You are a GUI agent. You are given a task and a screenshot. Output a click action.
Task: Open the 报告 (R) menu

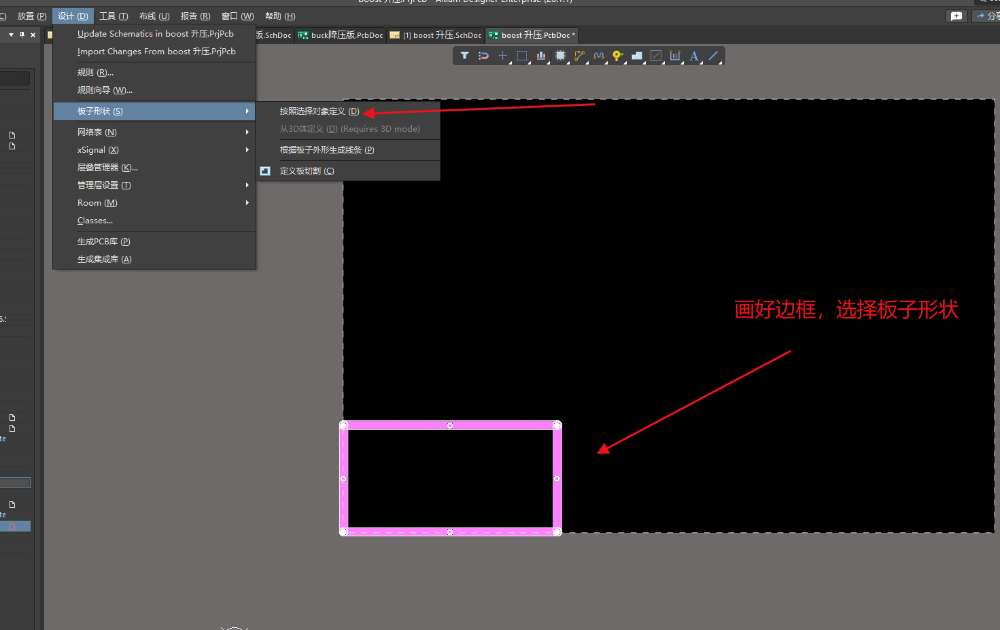[x=195, y=16]
